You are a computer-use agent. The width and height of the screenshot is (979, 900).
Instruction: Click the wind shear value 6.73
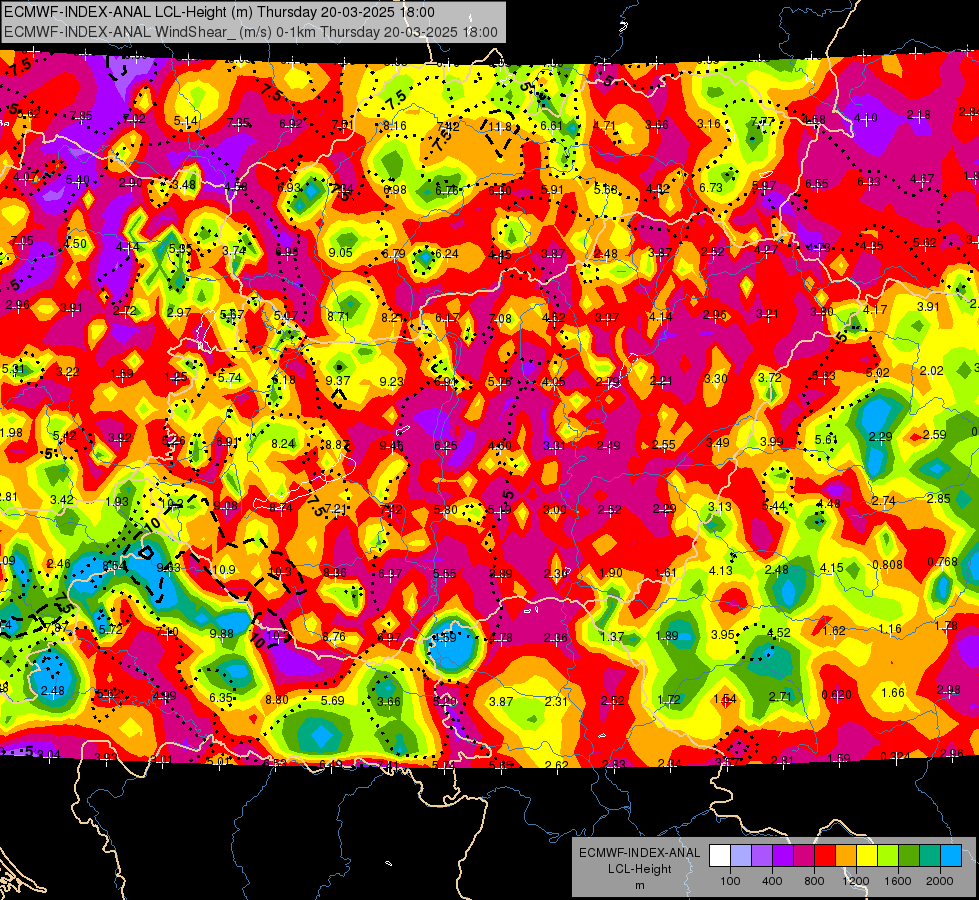711,187
